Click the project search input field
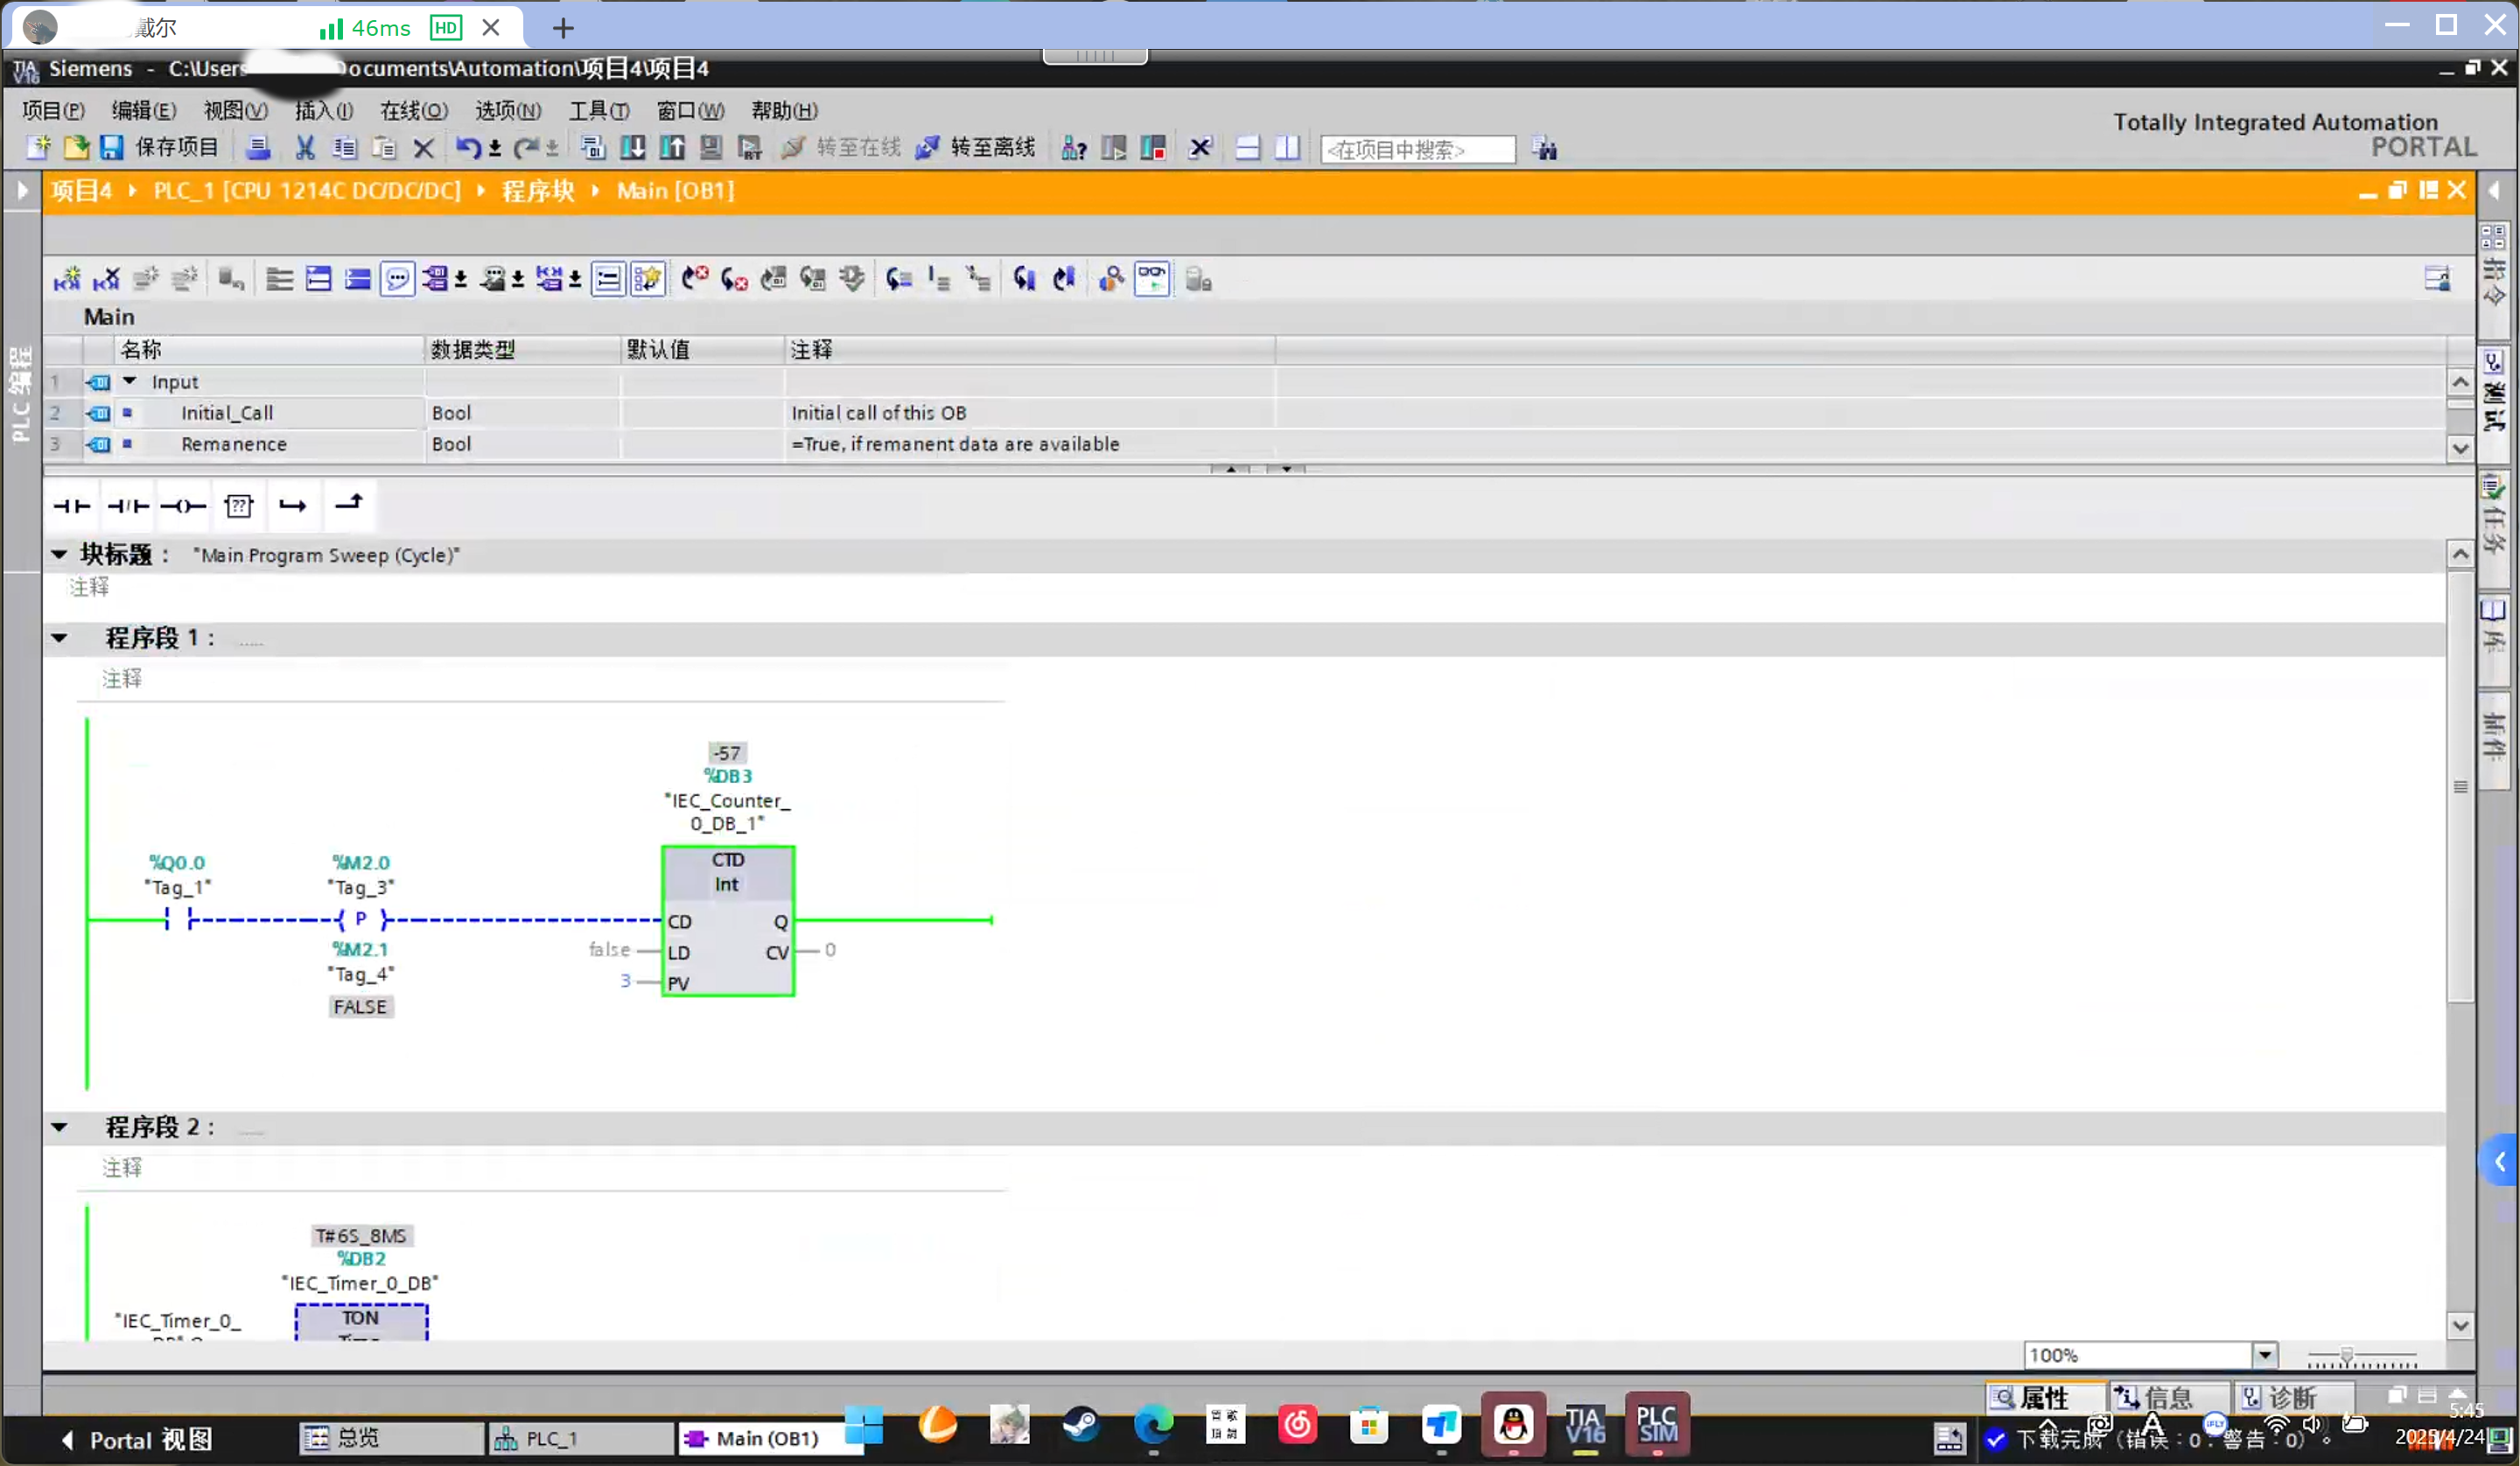The image size is (2520, 1466). pyautogui.click(x=1416, y=149)
